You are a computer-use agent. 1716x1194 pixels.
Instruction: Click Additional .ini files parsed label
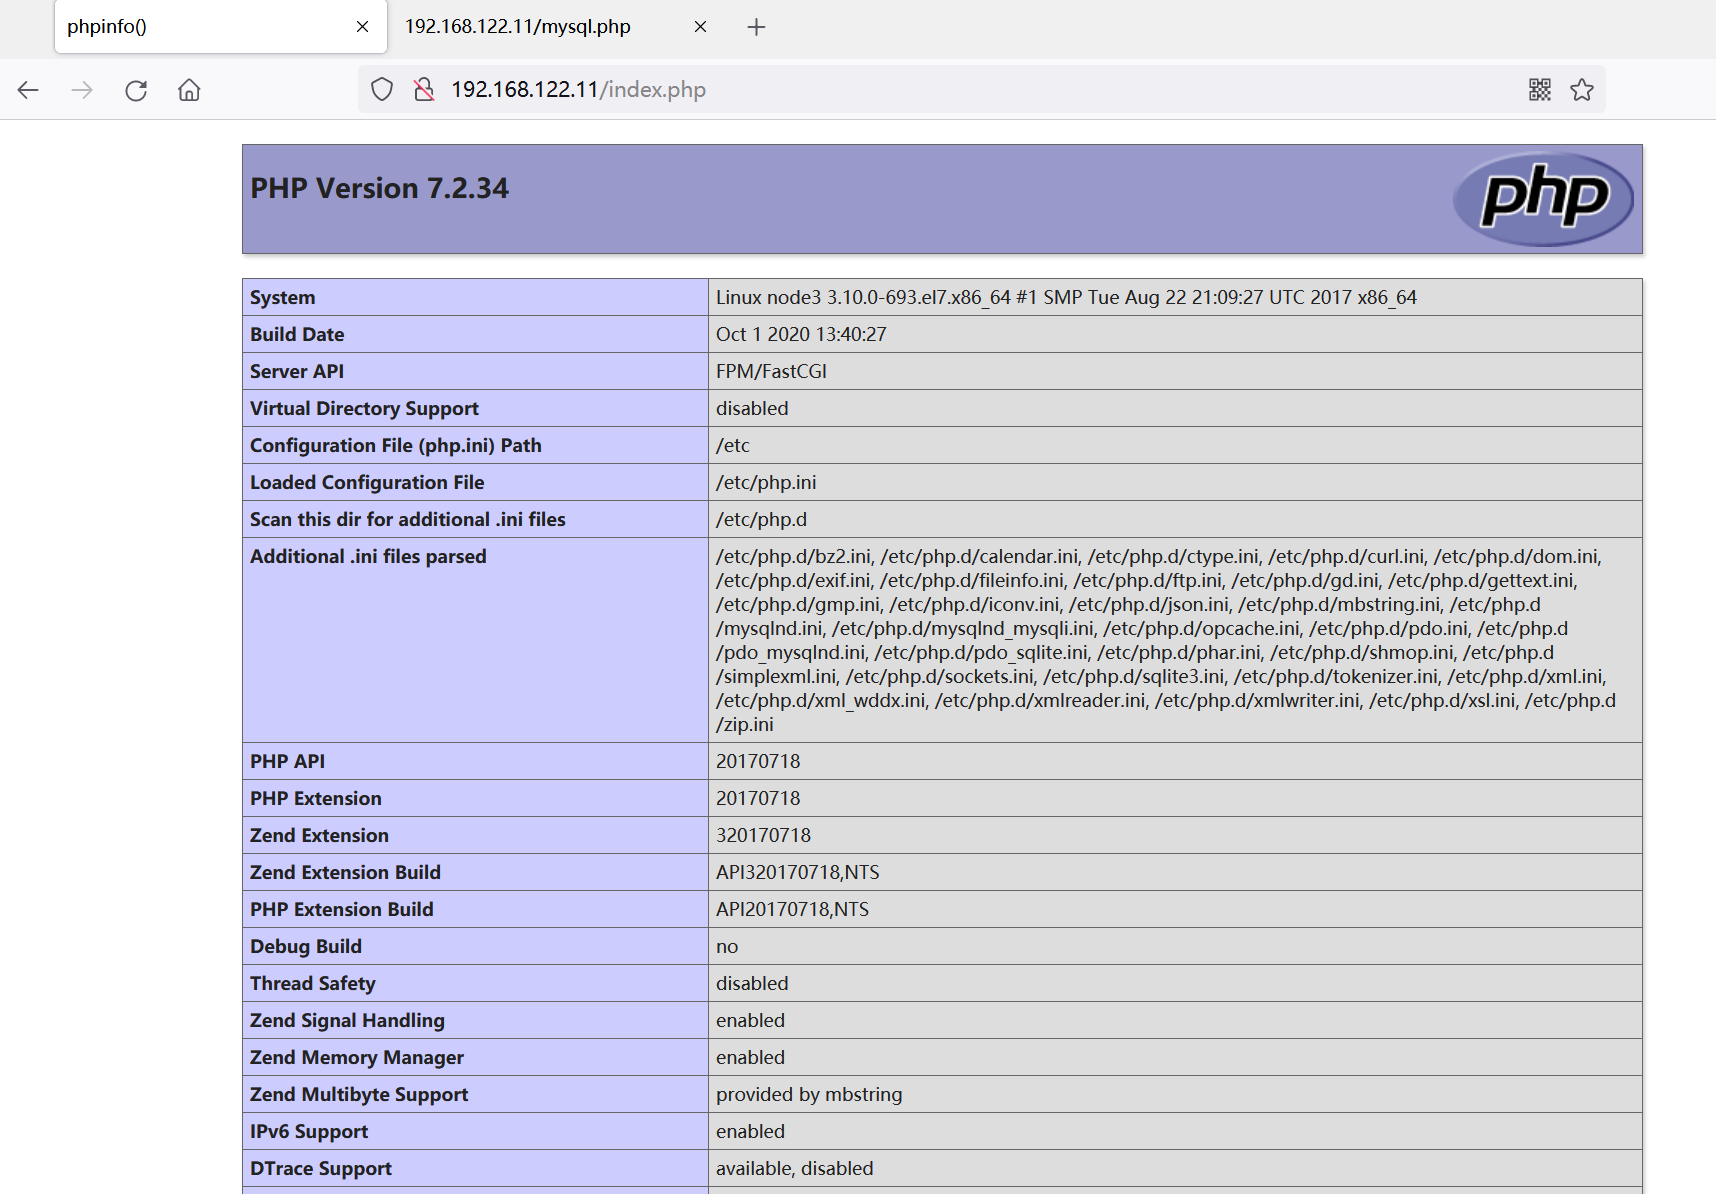tap(368, 556)
